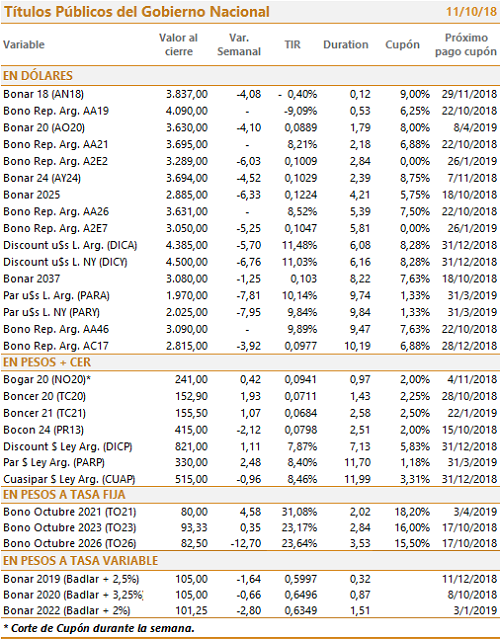Click the Bonar 24 (AY24) row label

42,178
